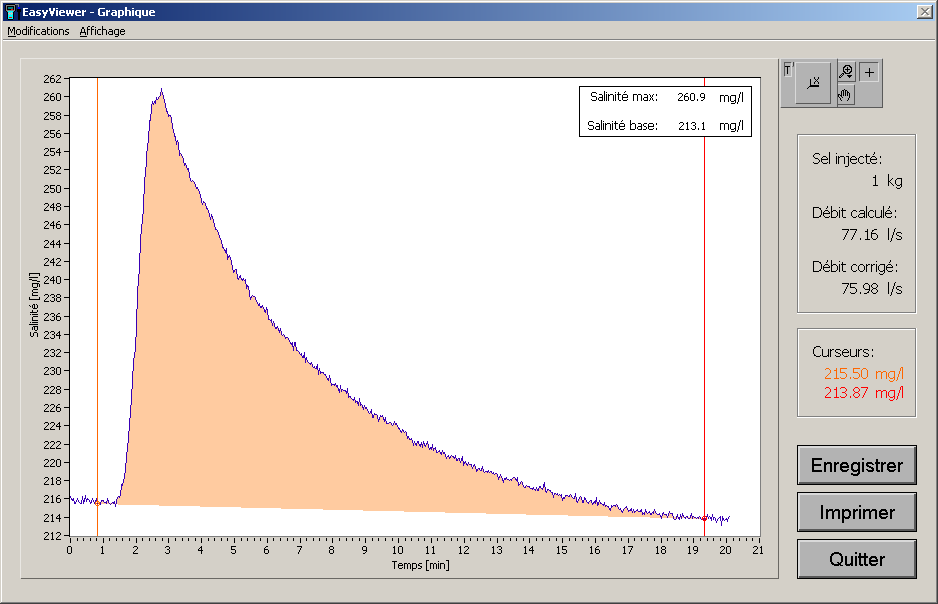
Task: Select the red cursor line on the graph
Action: point(703,300)
